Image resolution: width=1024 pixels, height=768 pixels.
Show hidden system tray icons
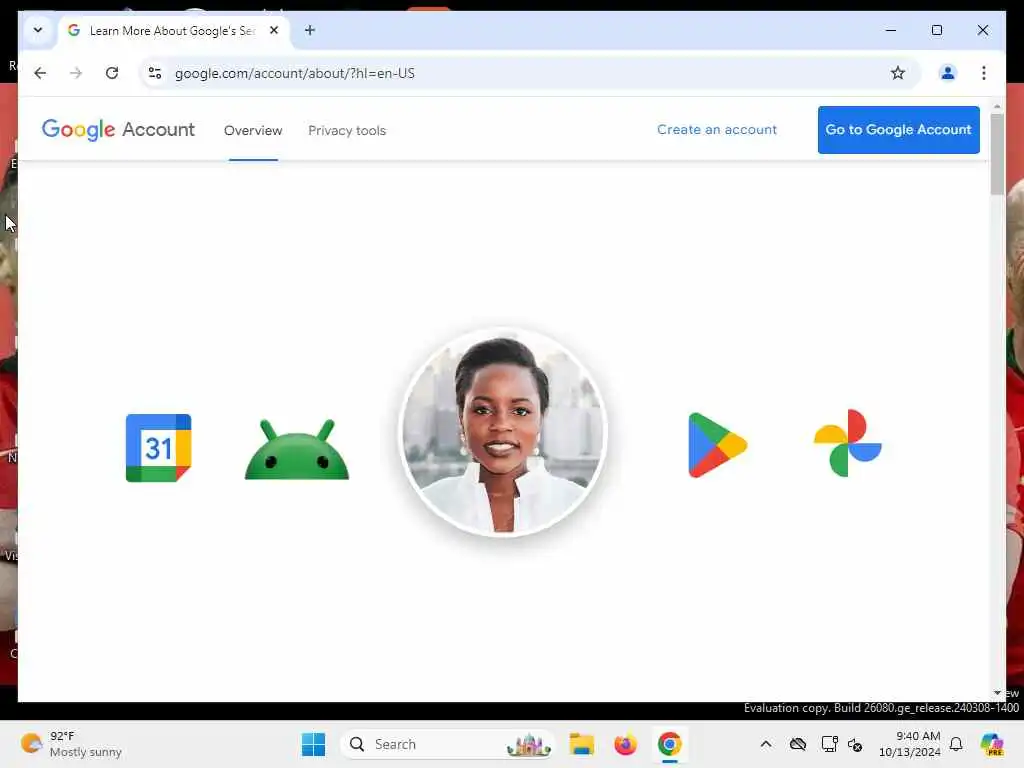[x=765, y=744]
